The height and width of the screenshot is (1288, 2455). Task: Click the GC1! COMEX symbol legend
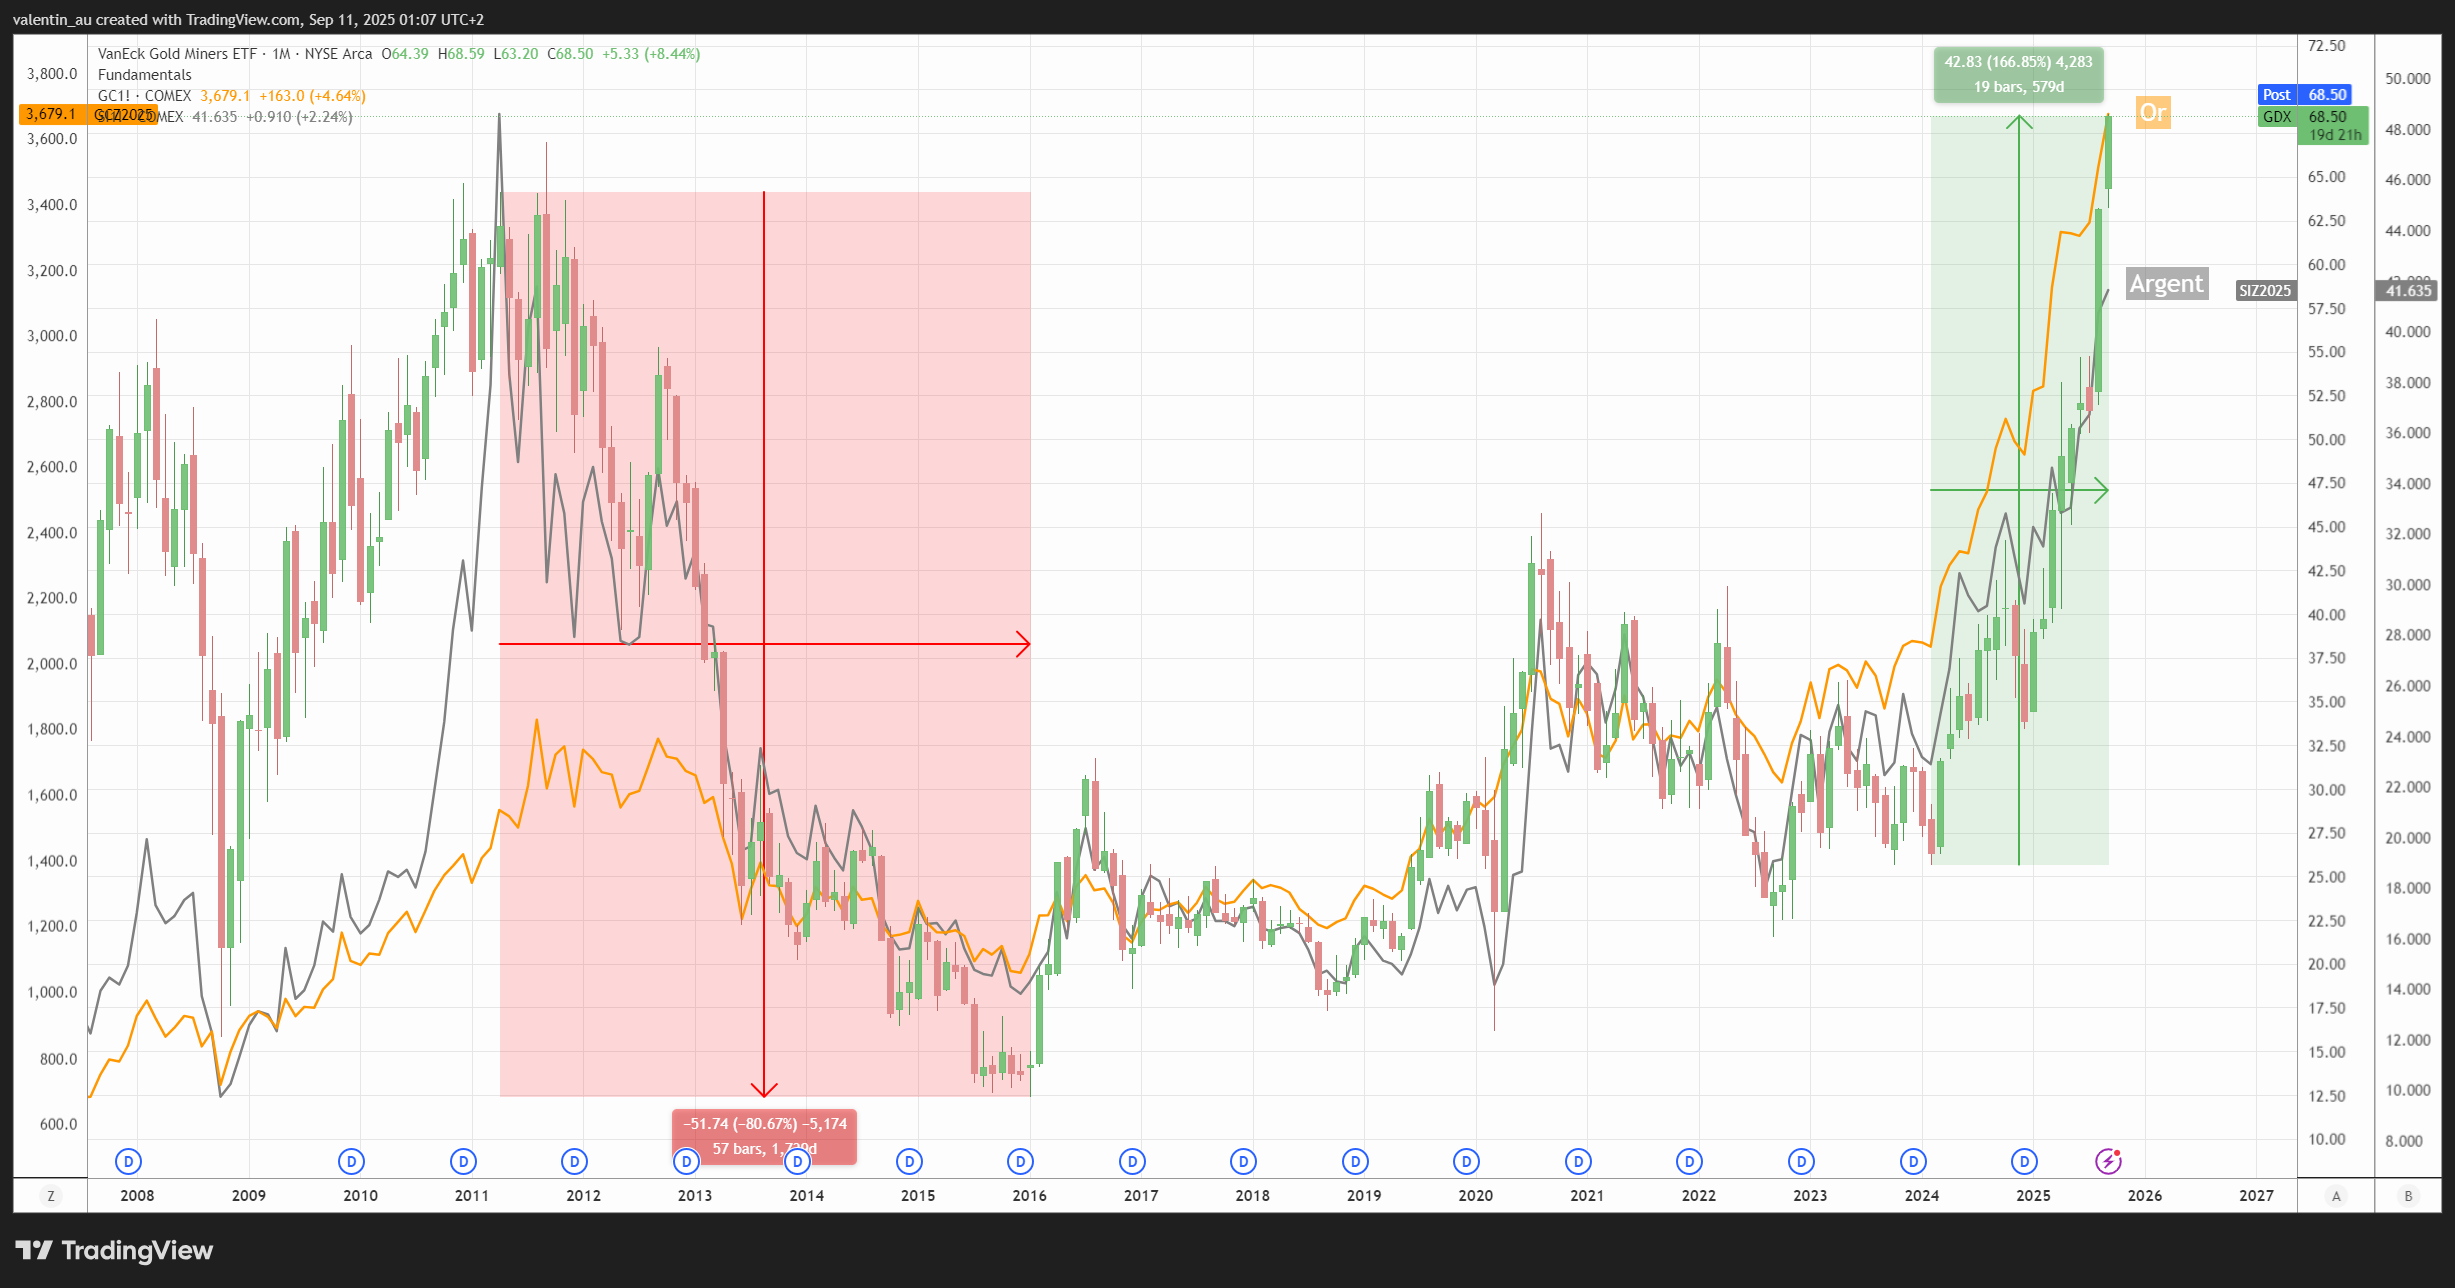[144, 96]
